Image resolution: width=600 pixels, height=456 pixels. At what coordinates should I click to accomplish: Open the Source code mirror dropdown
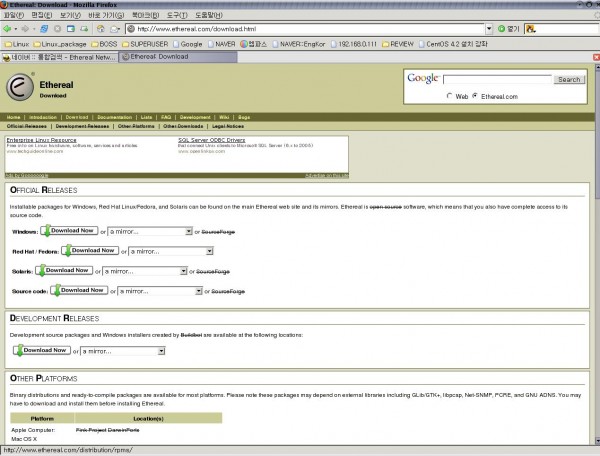point(160,291)
